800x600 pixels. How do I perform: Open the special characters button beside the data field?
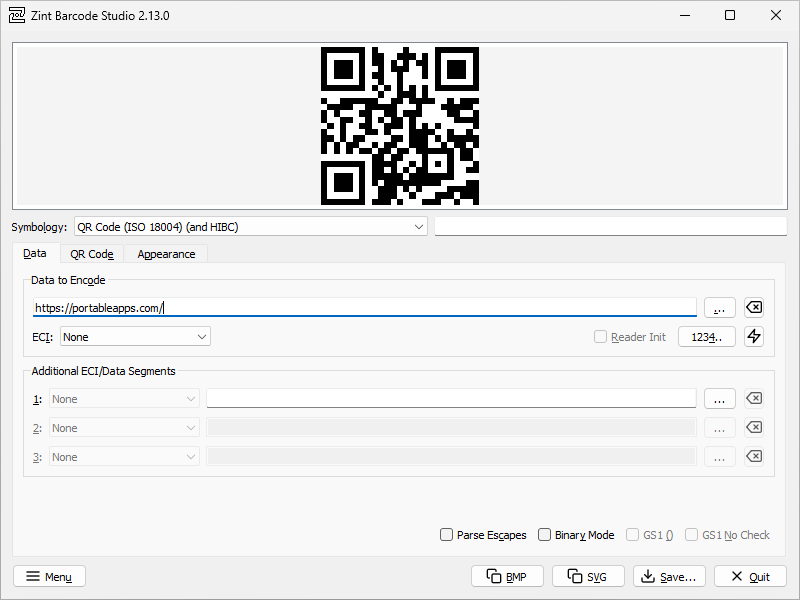(719, 308)
